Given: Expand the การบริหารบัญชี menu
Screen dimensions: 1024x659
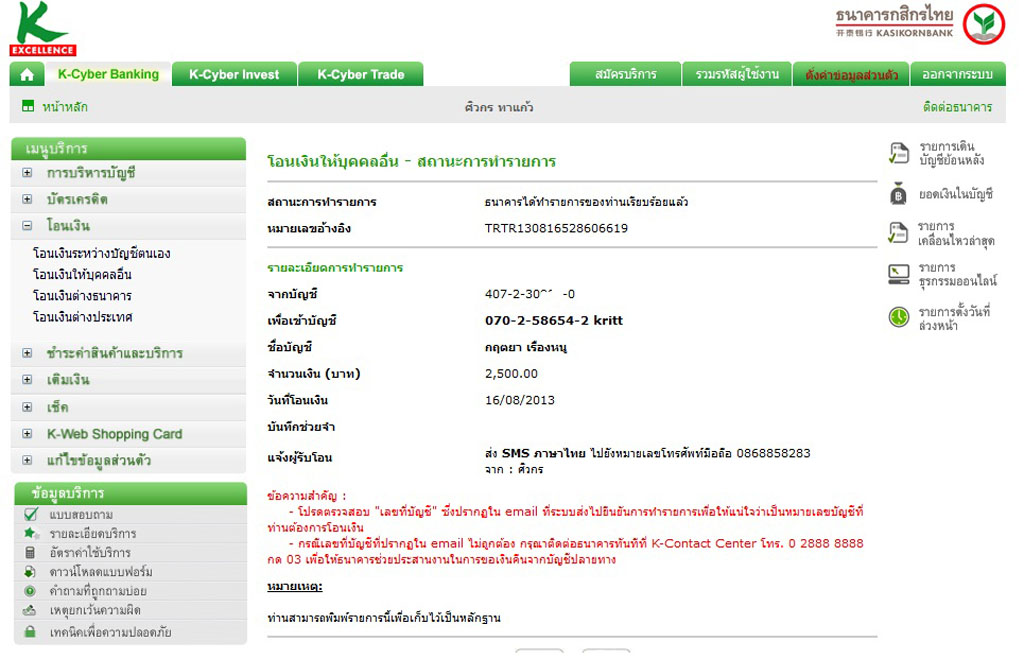Looking at the screenshot, I should 27,173.
